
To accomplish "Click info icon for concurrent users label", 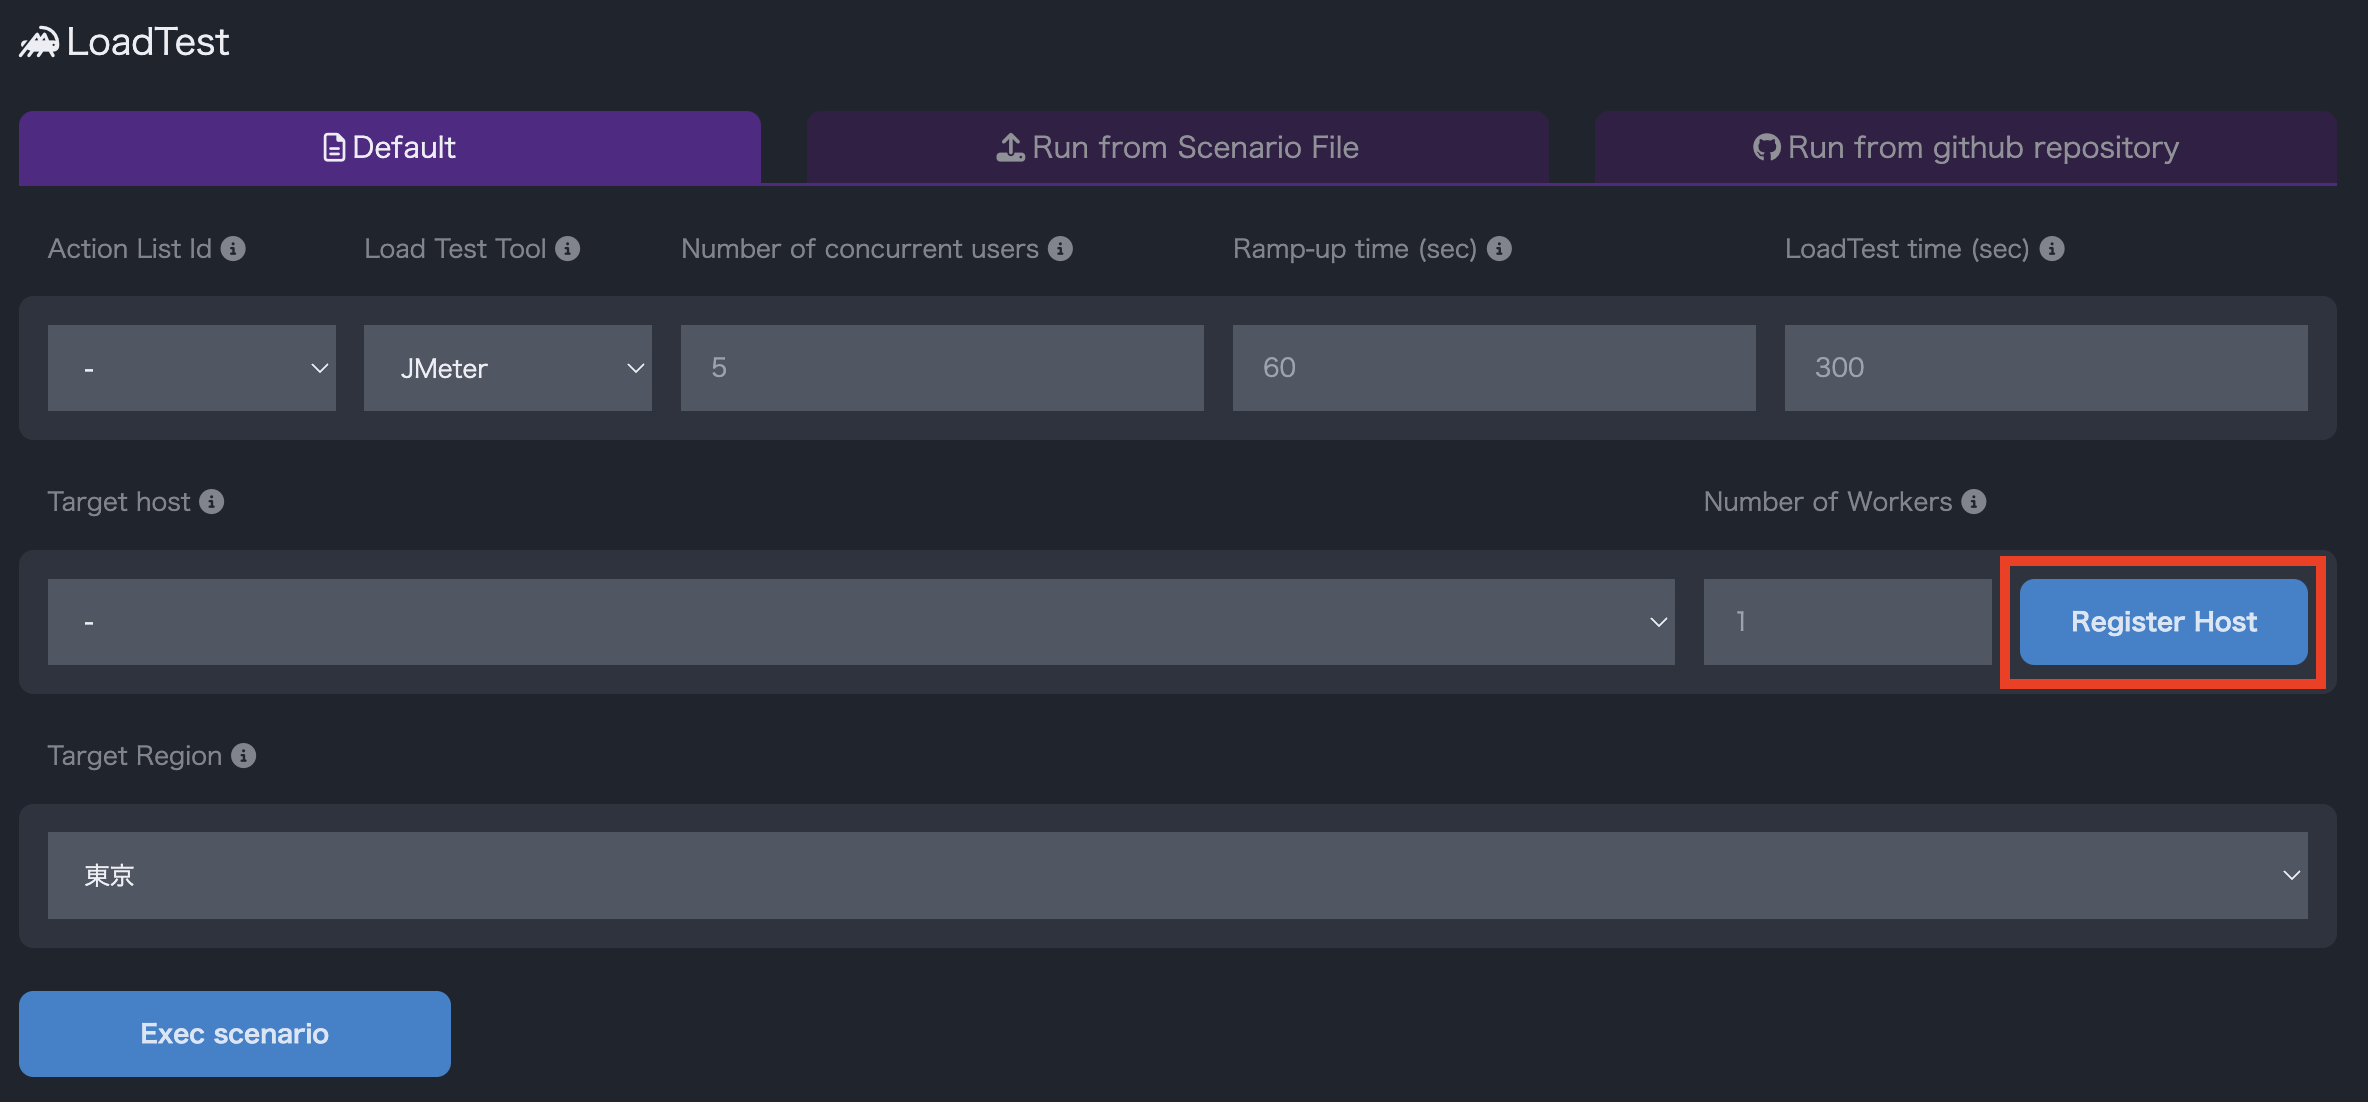I will (x=1060, y=249).
